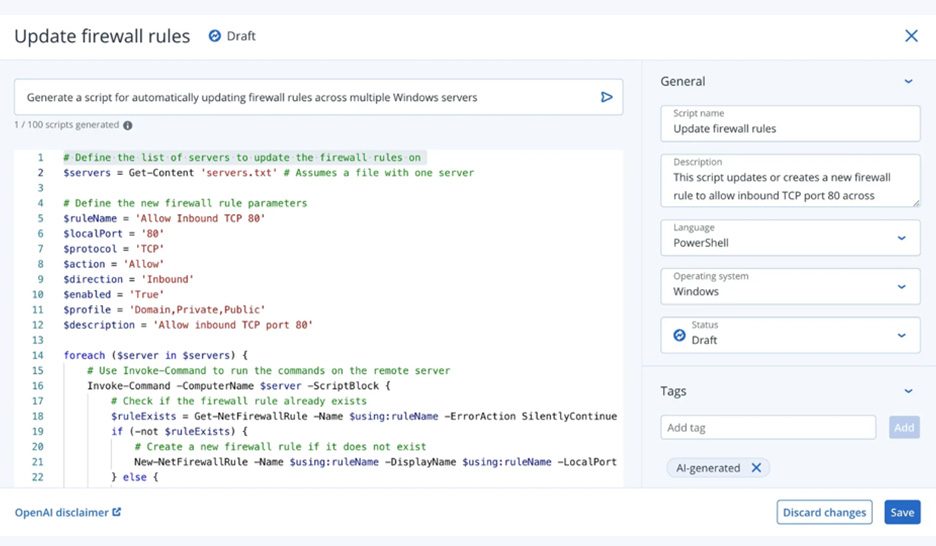This screenshot has height=546, width=936.
Task: Click the Draft icon in Status field
Action: click(679, 335)
